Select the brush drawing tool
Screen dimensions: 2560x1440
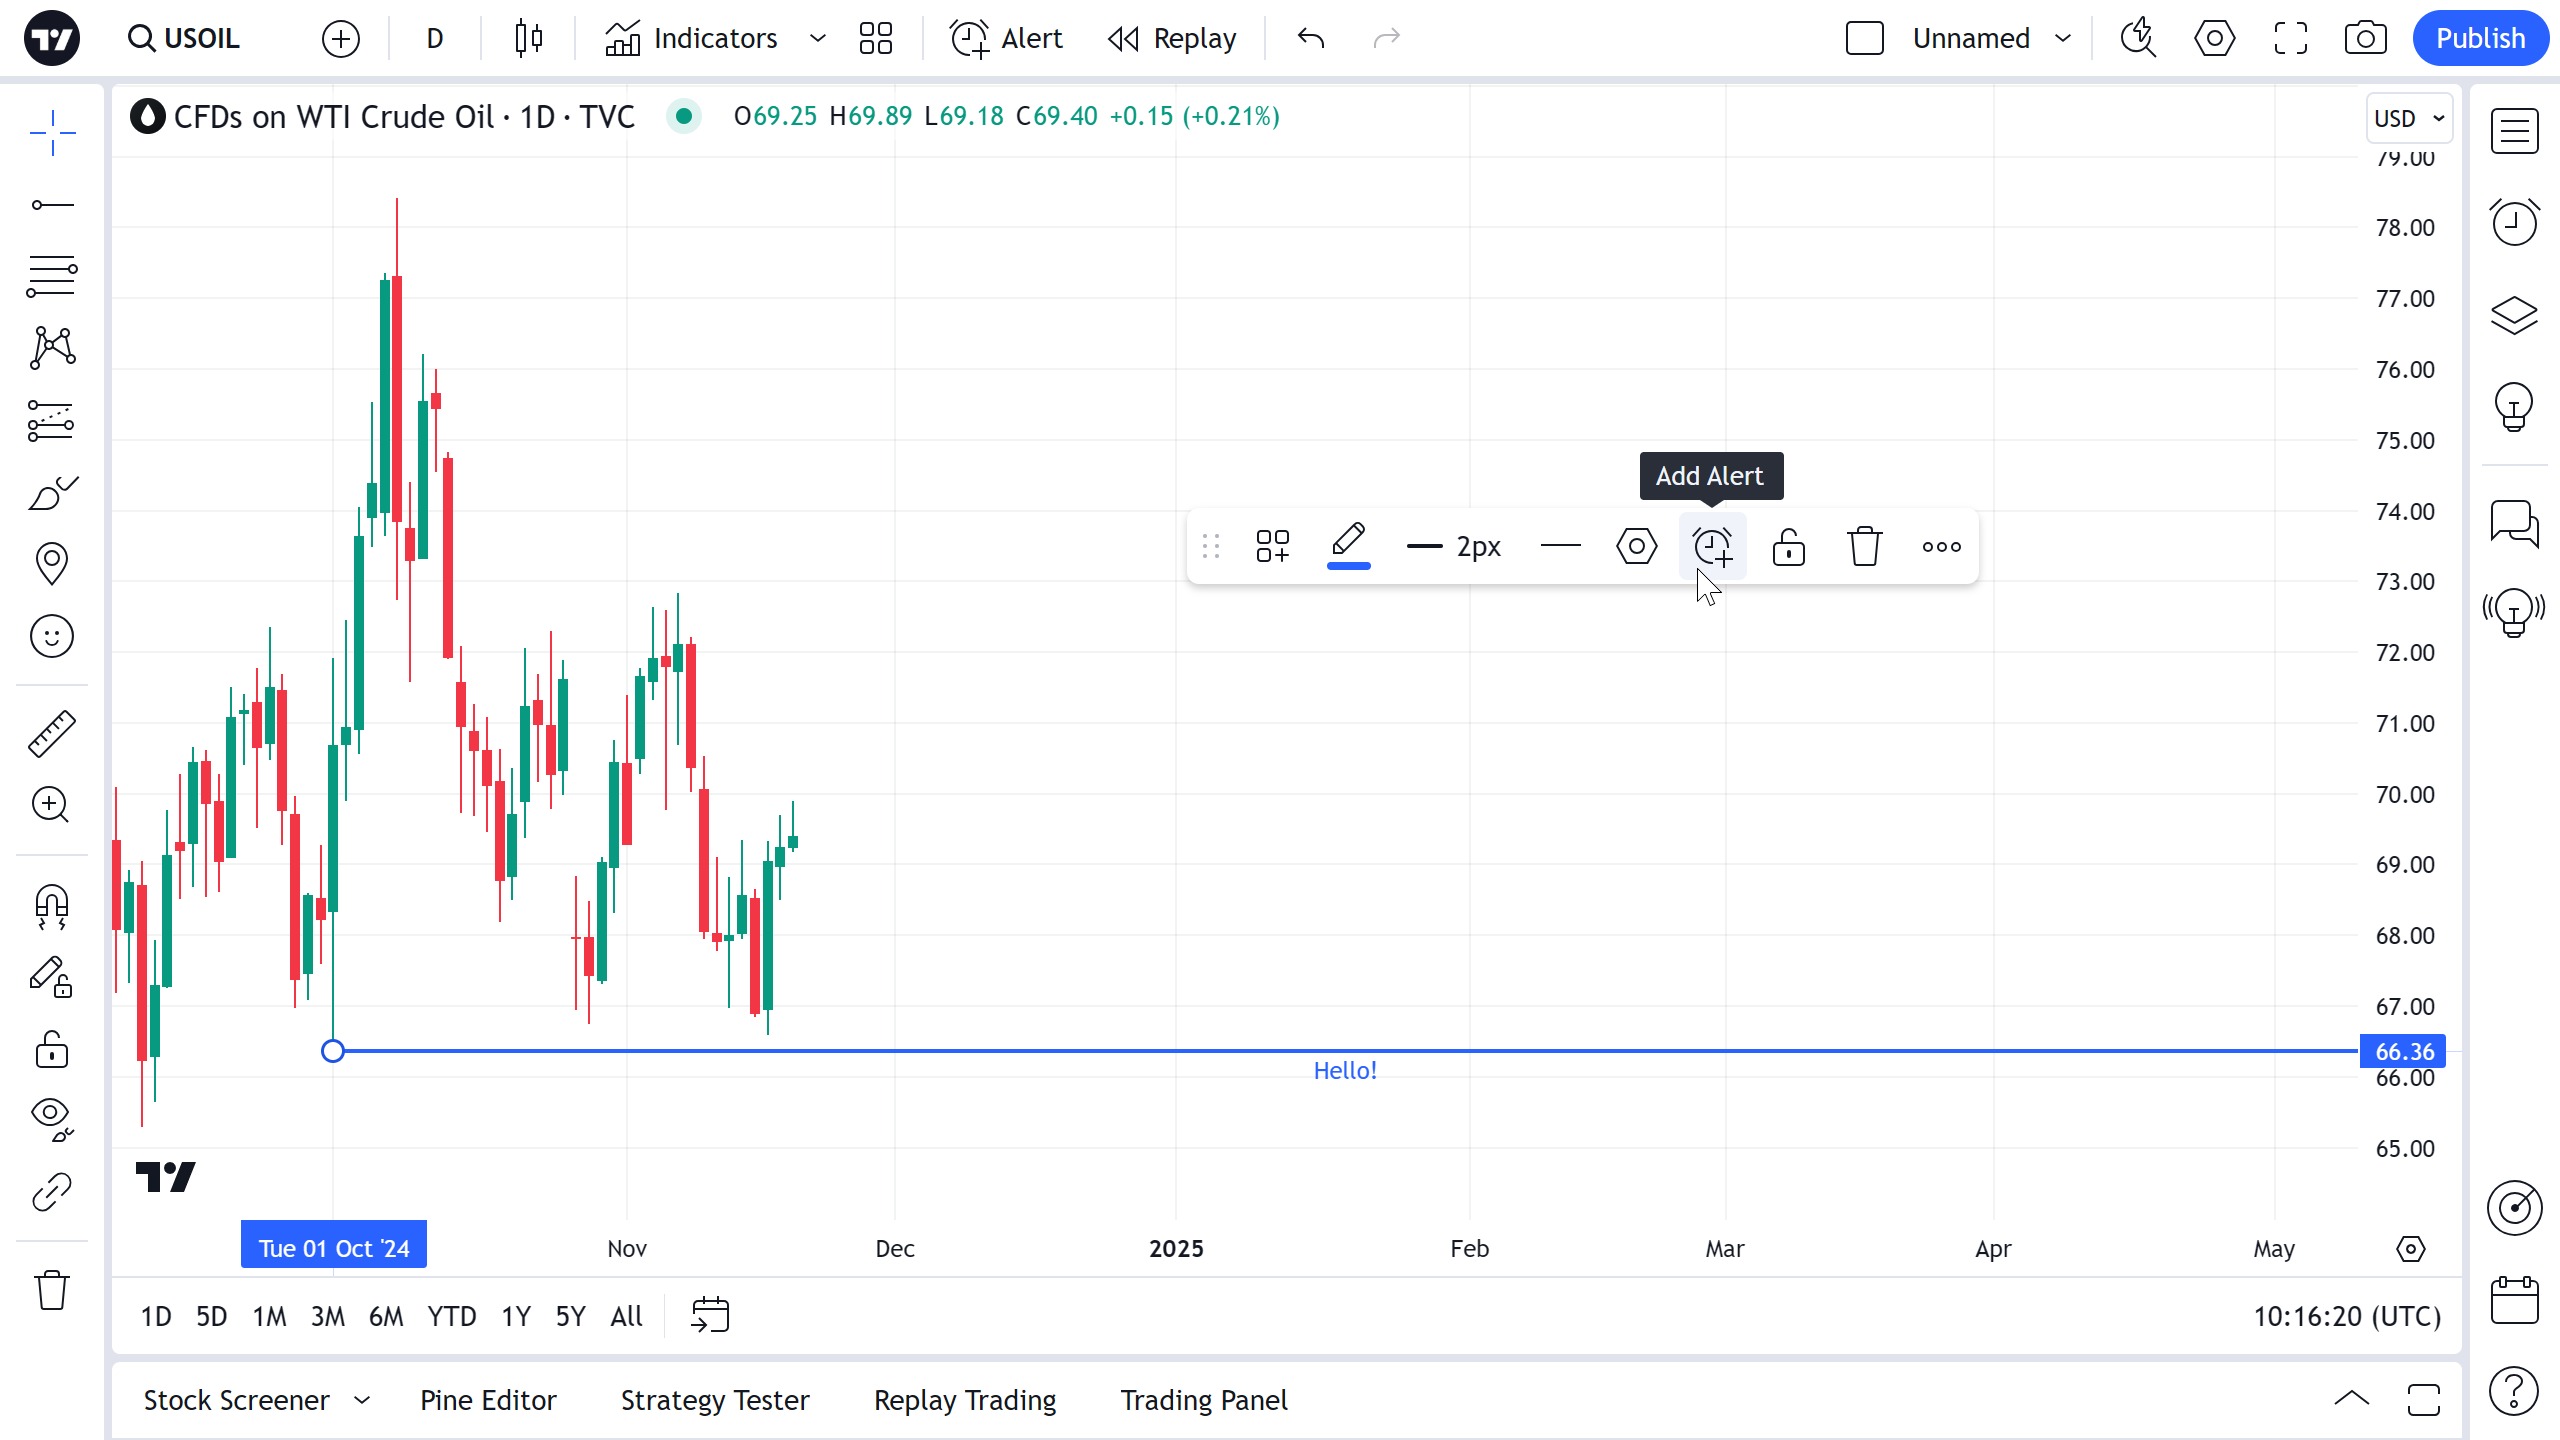pyautogui.click(x=51, y=493)
